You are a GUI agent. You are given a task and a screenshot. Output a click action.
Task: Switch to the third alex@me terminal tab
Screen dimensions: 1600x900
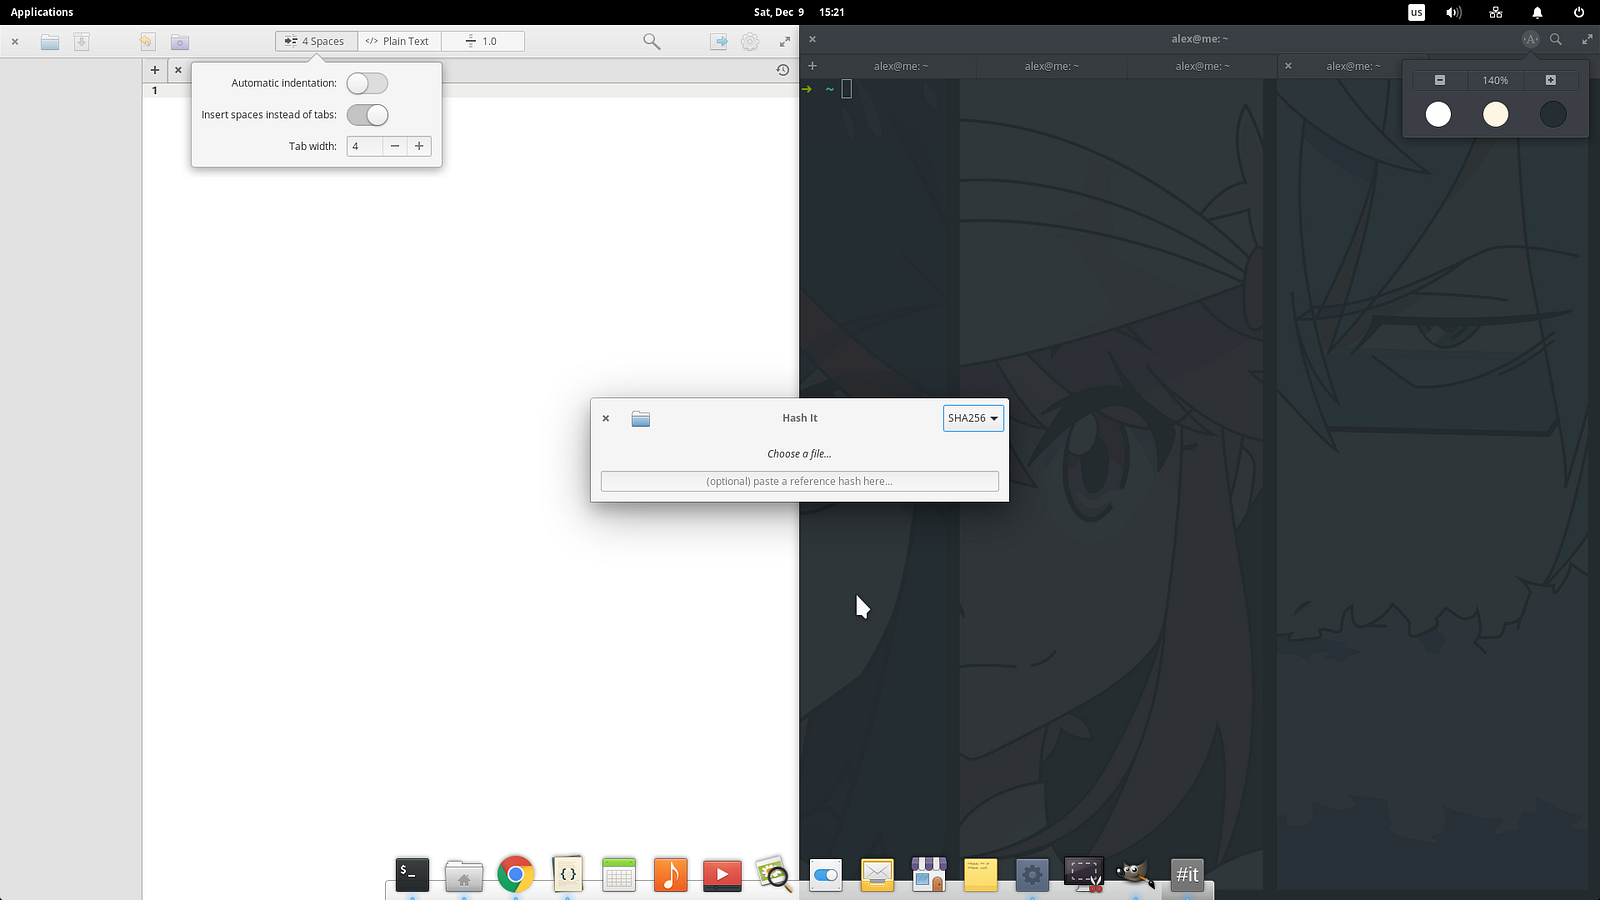(x=1202, y=66)
